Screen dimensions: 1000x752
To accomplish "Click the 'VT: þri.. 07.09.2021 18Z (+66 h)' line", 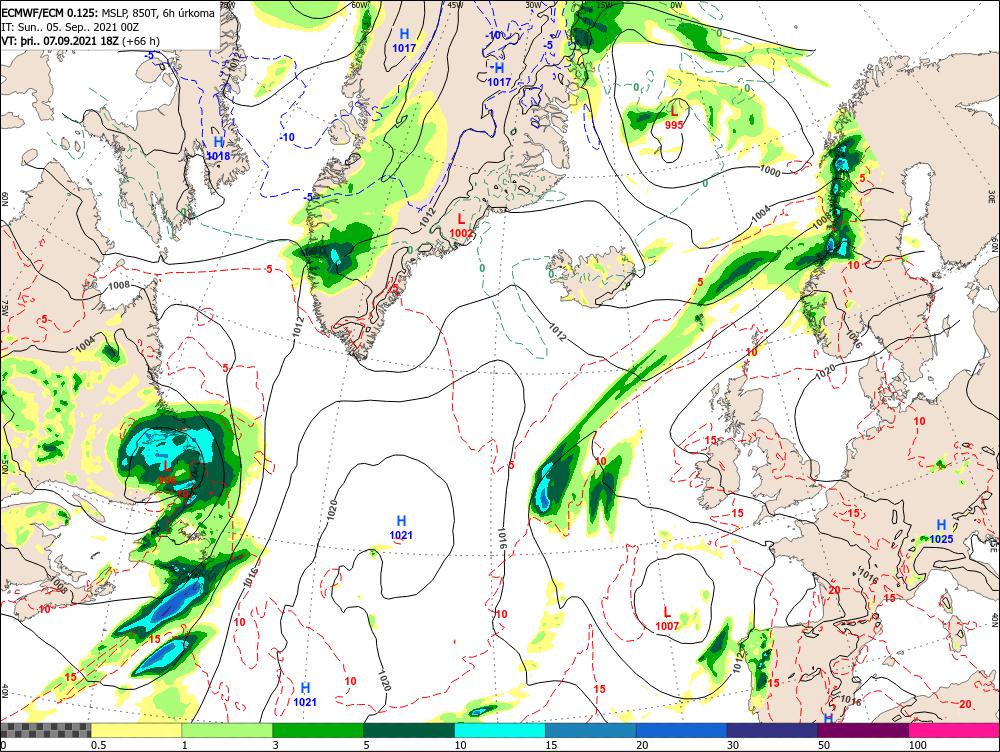I will [80, 41].
